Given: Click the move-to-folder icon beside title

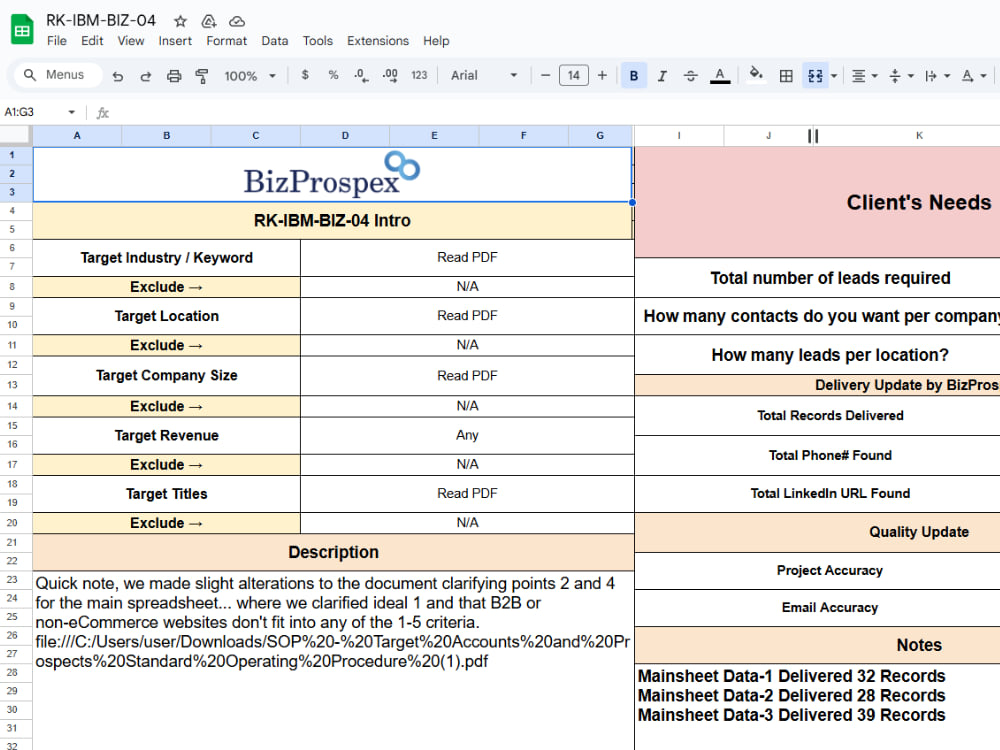Looking at the screenshot, I should click(x=209, y=21).
